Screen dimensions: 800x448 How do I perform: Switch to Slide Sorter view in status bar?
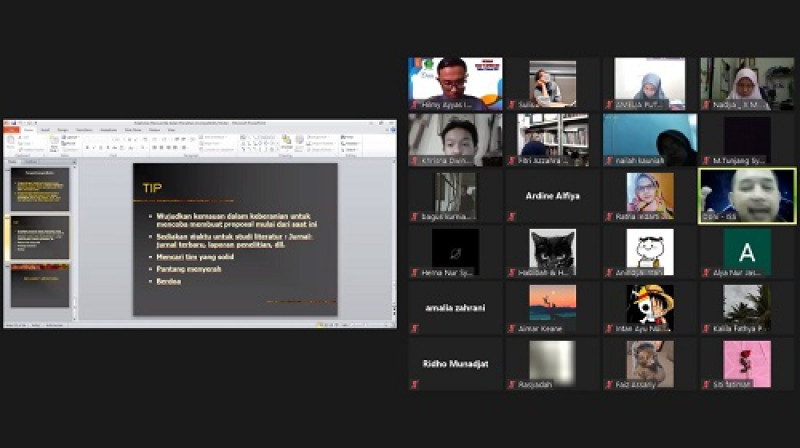click(x=325, y=324)
